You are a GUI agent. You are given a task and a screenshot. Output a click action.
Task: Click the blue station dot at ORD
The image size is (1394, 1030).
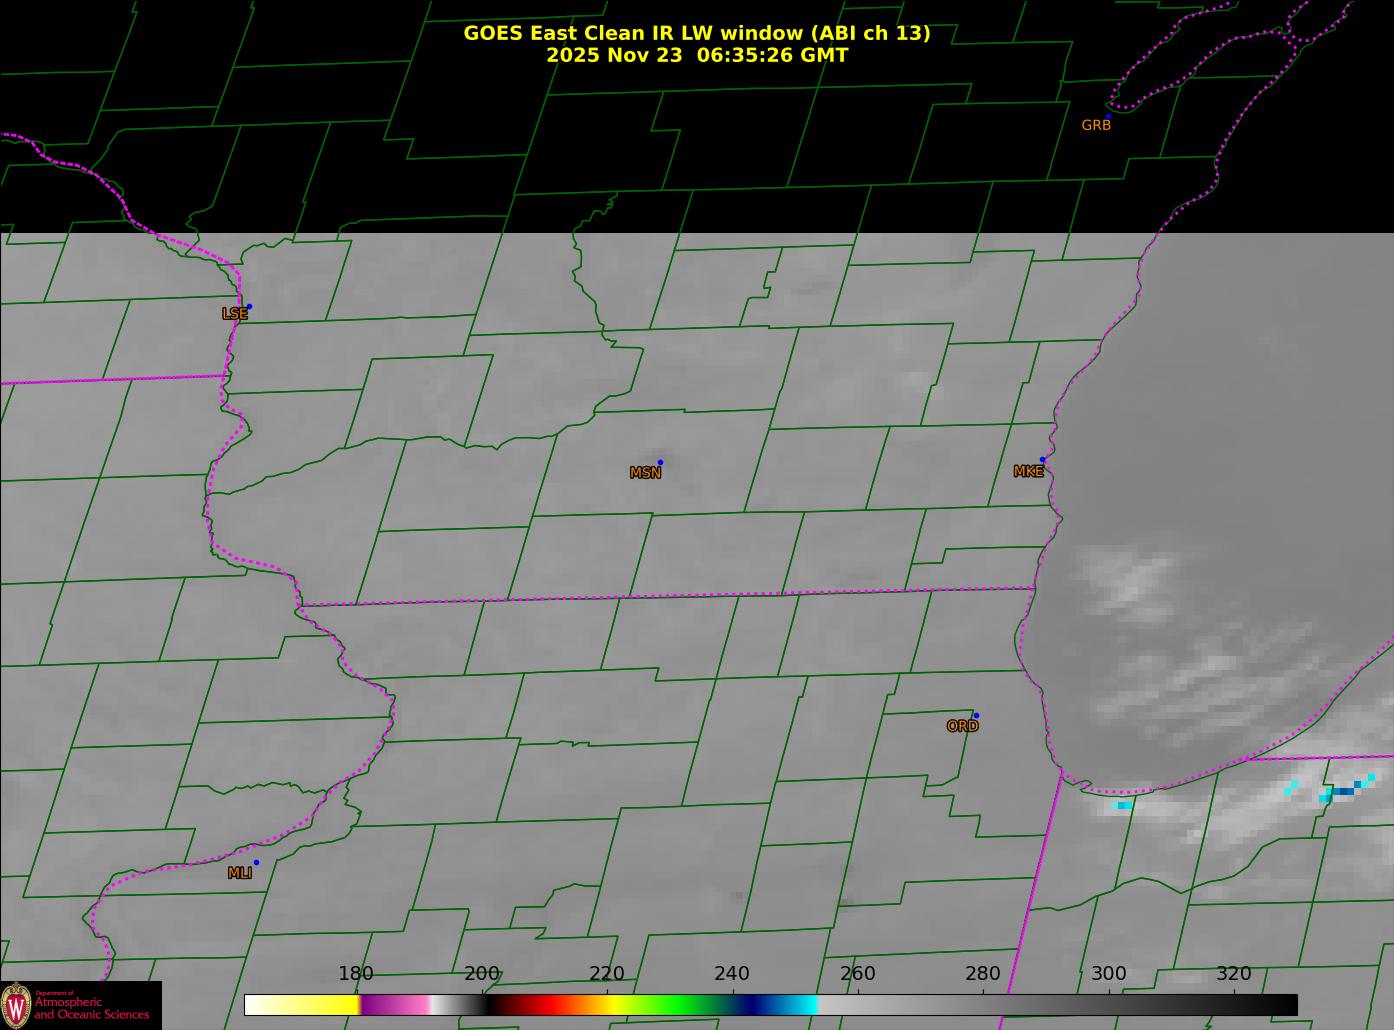[976, 715]
